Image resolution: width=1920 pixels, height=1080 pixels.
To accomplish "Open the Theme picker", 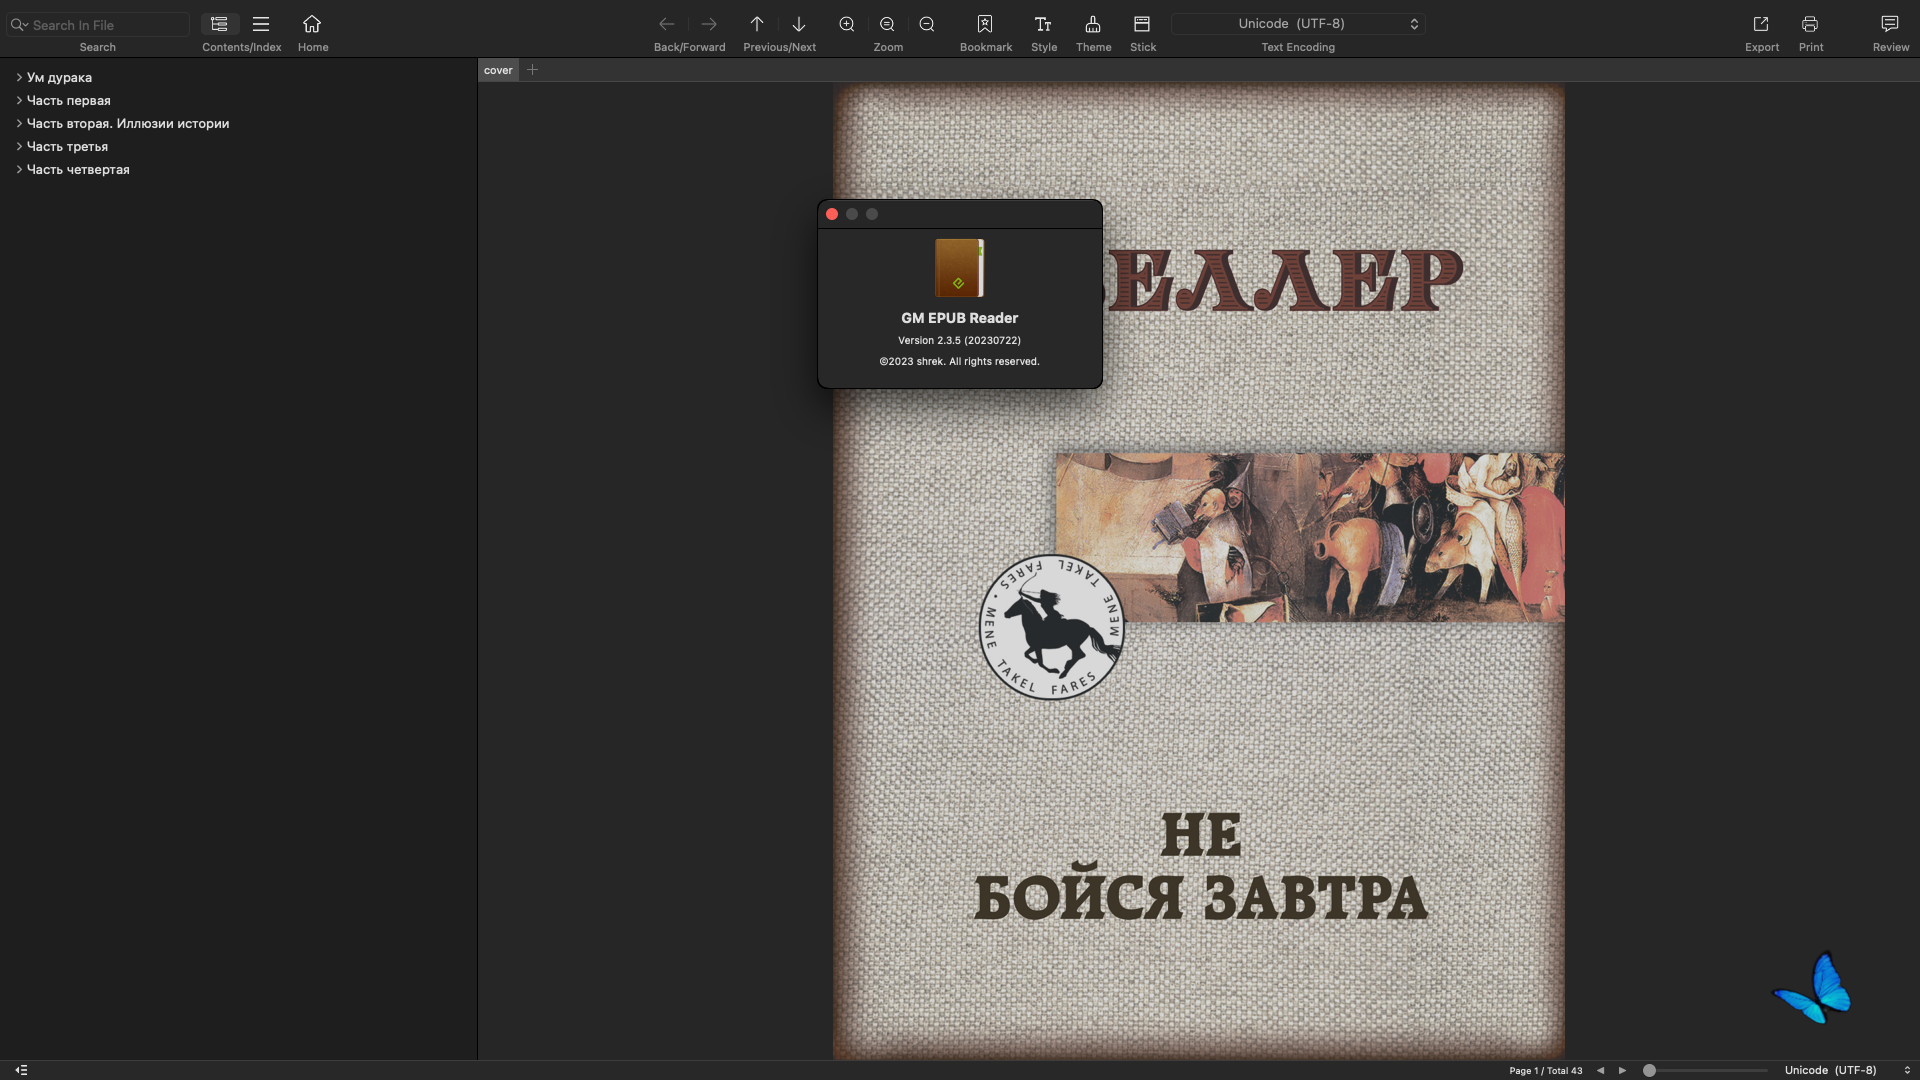I will pyautogui.click(x=1093, y=24).
